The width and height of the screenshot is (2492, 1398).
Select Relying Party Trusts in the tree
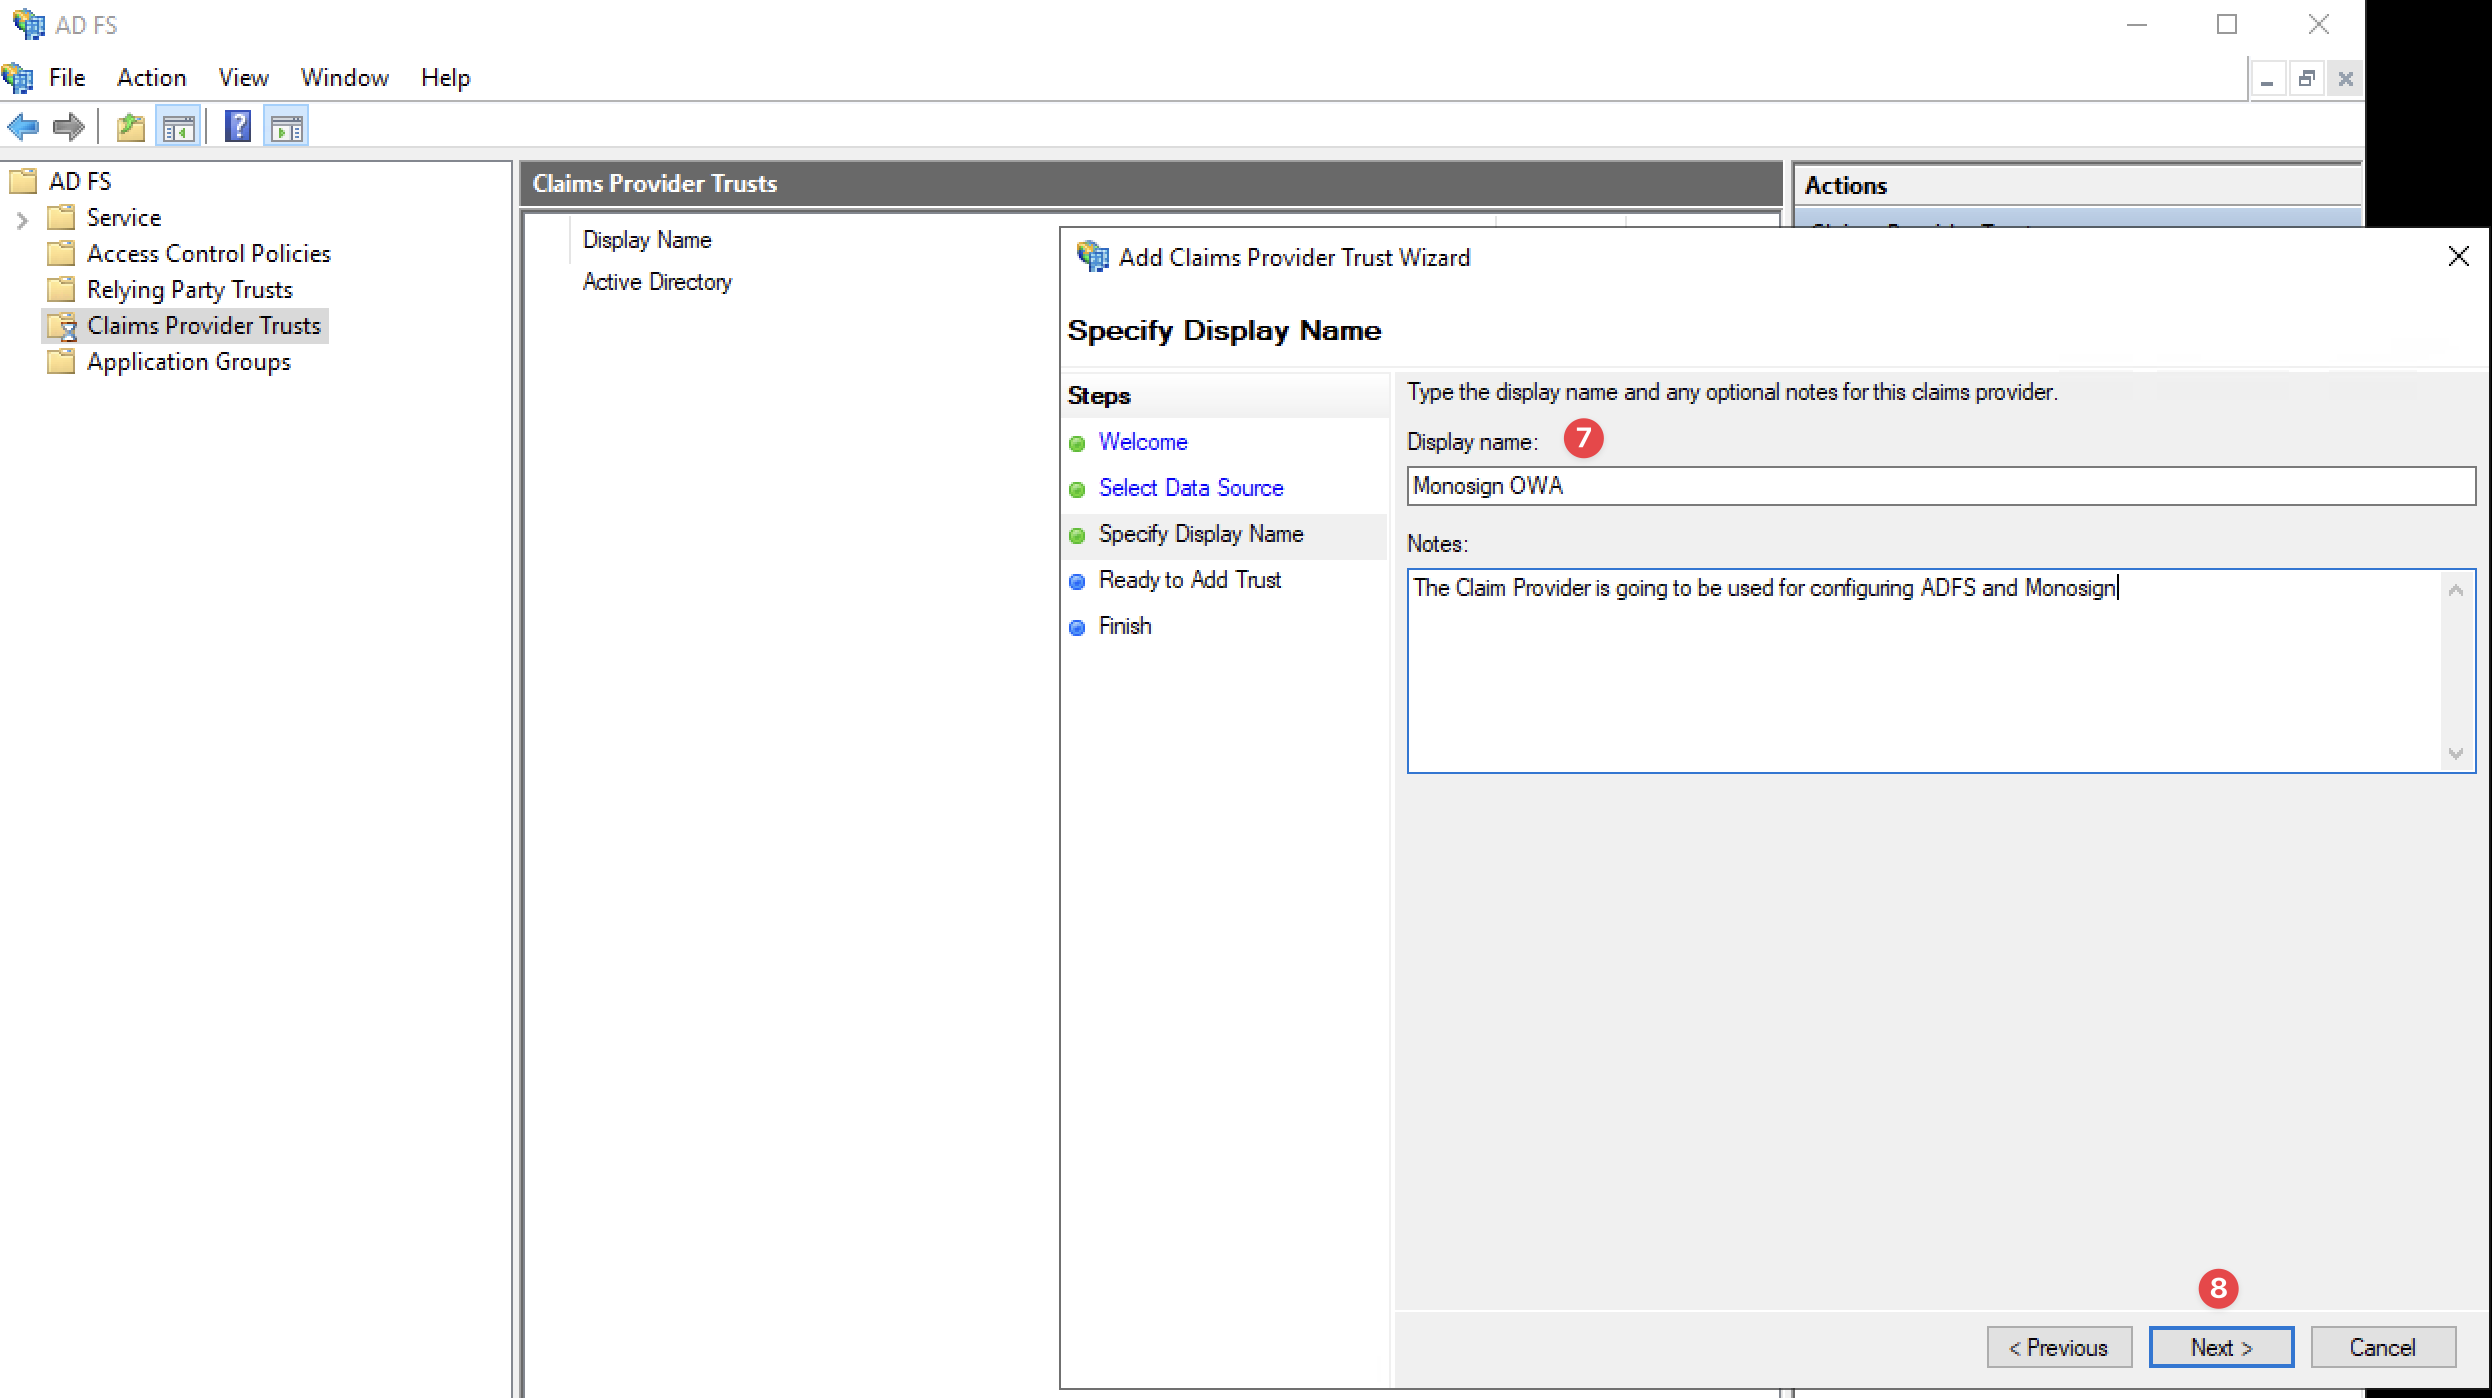[190, 289]
